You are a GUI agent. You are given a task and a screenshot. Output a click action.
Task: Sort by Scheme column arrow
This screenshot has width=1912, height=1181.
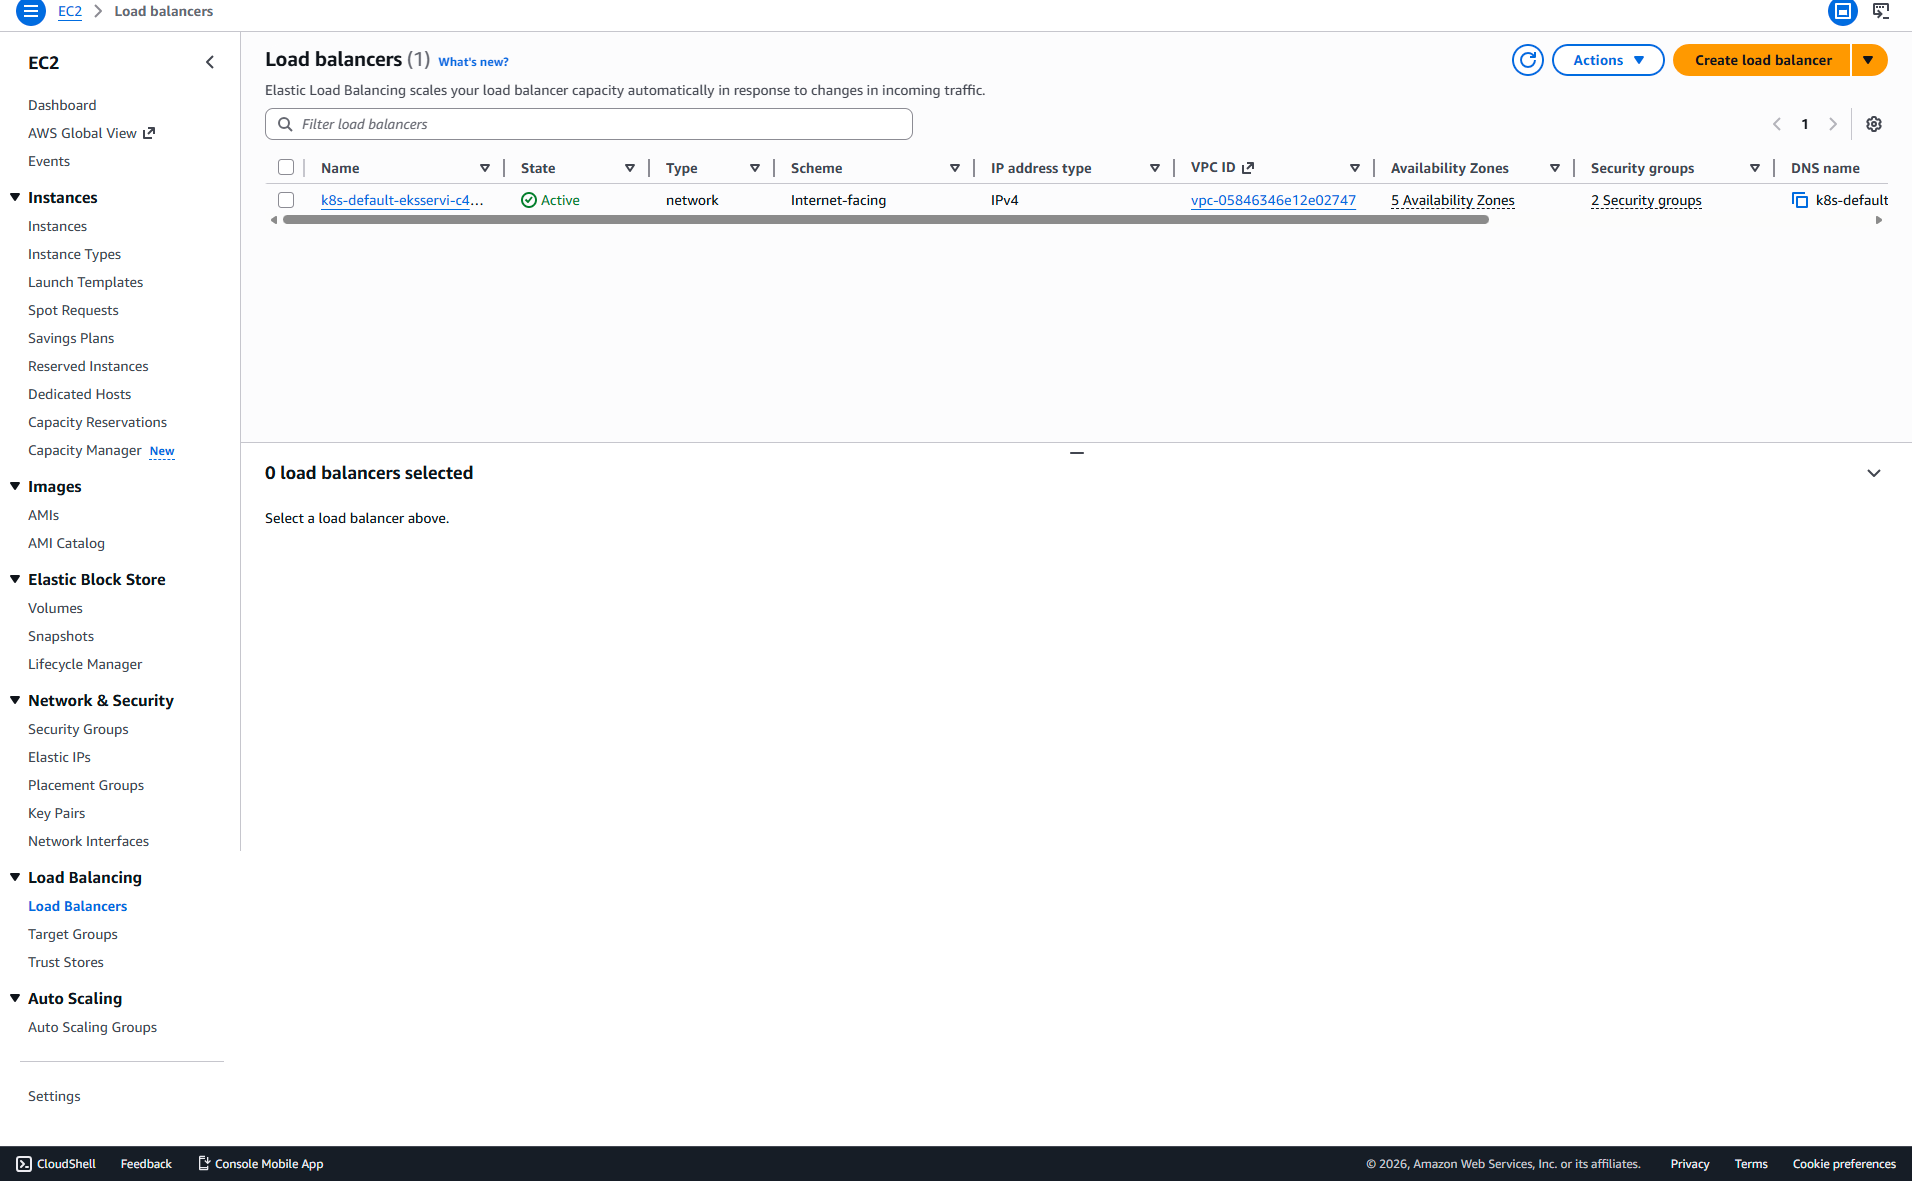coord(955,168)
